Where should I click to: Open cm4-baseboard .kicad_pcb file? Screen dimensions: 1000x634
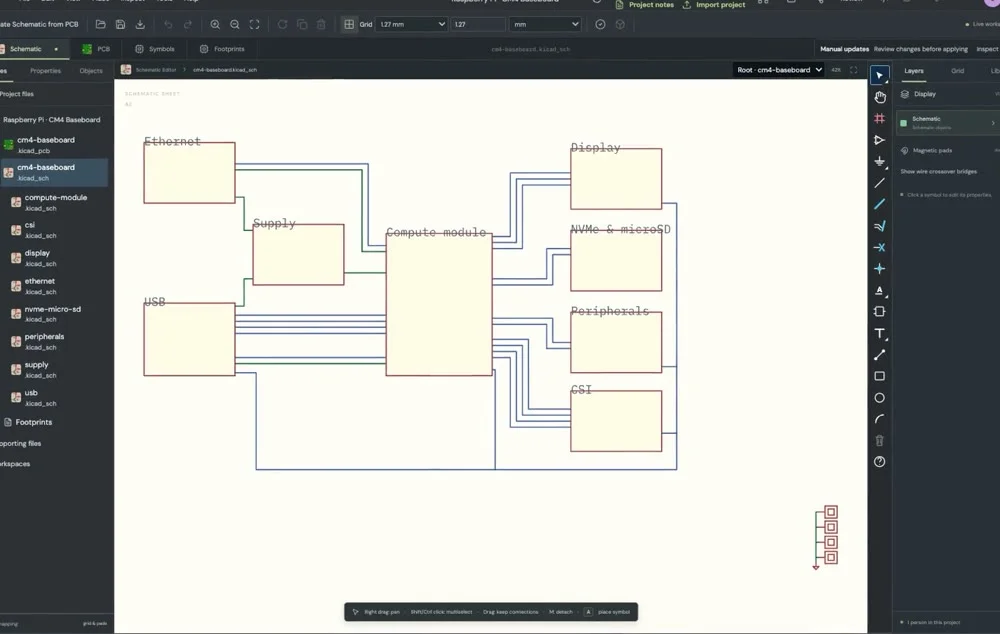point(45,145)
